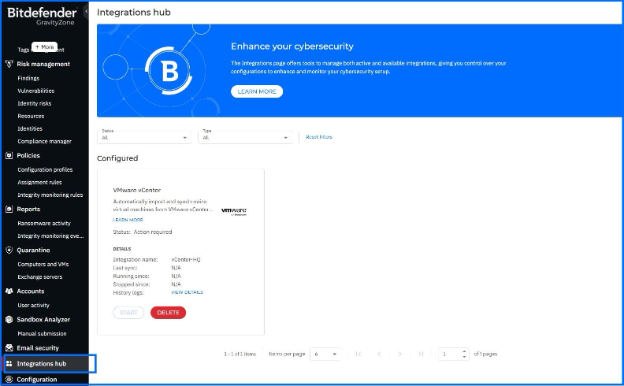This screenshot has width=624, height=386.
Task: Click the More button in the sidebar
Action: coord(45,47)
